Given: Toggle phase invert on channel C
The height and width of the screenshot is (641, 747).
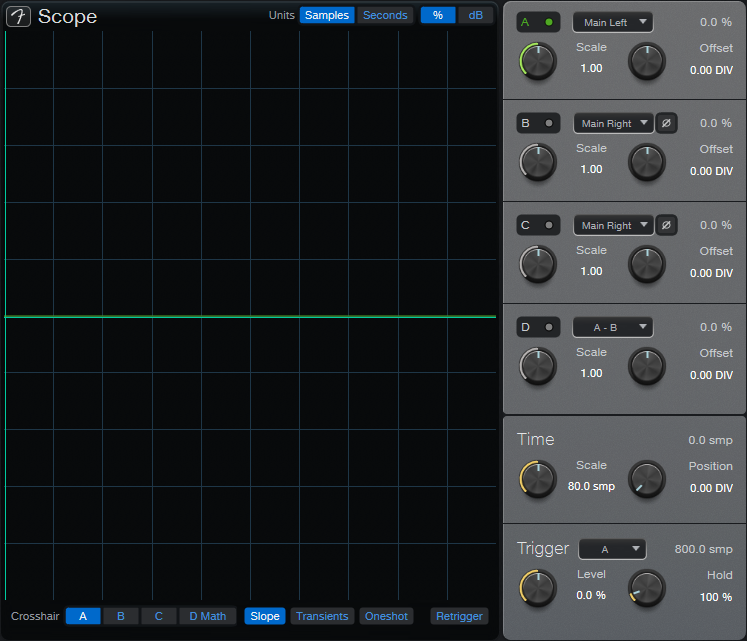Looking at the screenshot, I should coord(666,225).
